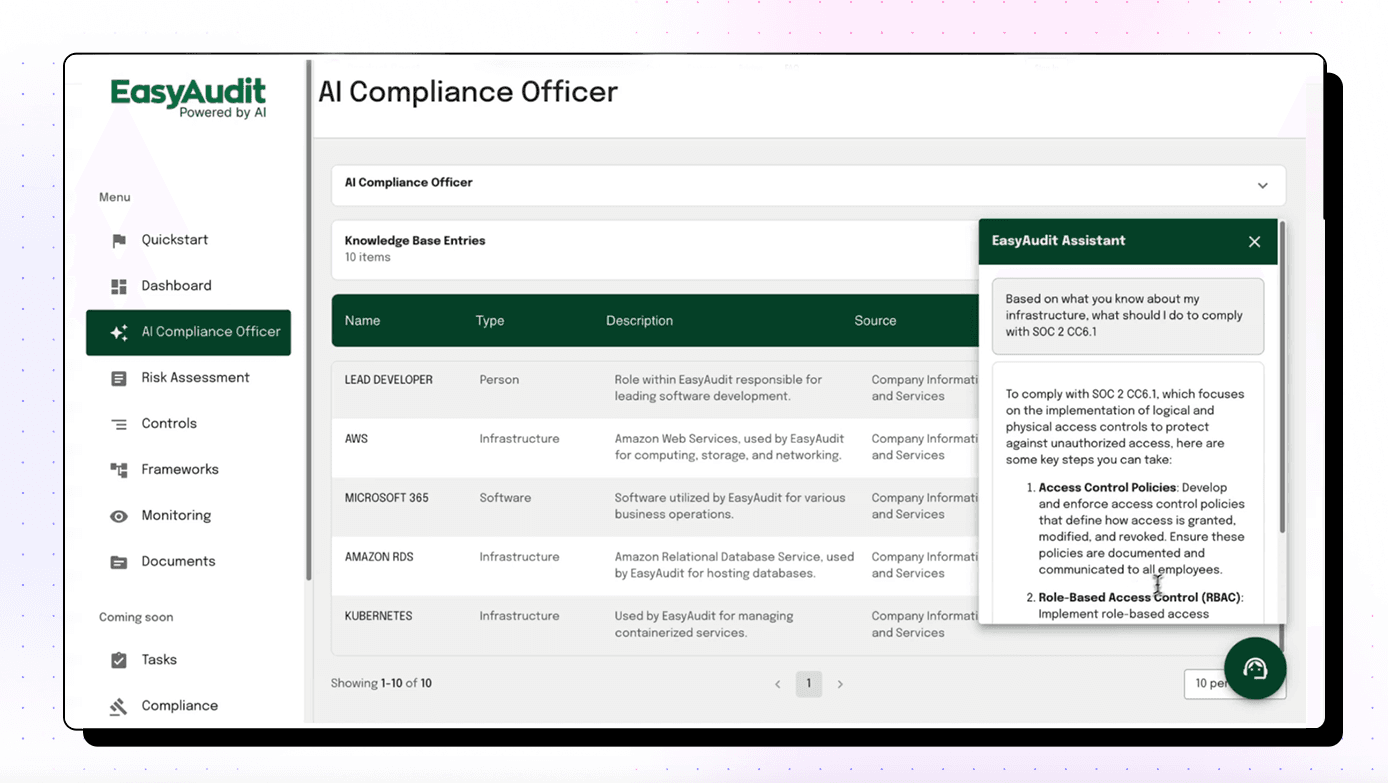Expand the AI Compliance Officer accordion chevron
The height and width of the screenshot is (783, 1388).
point(1263,186)
